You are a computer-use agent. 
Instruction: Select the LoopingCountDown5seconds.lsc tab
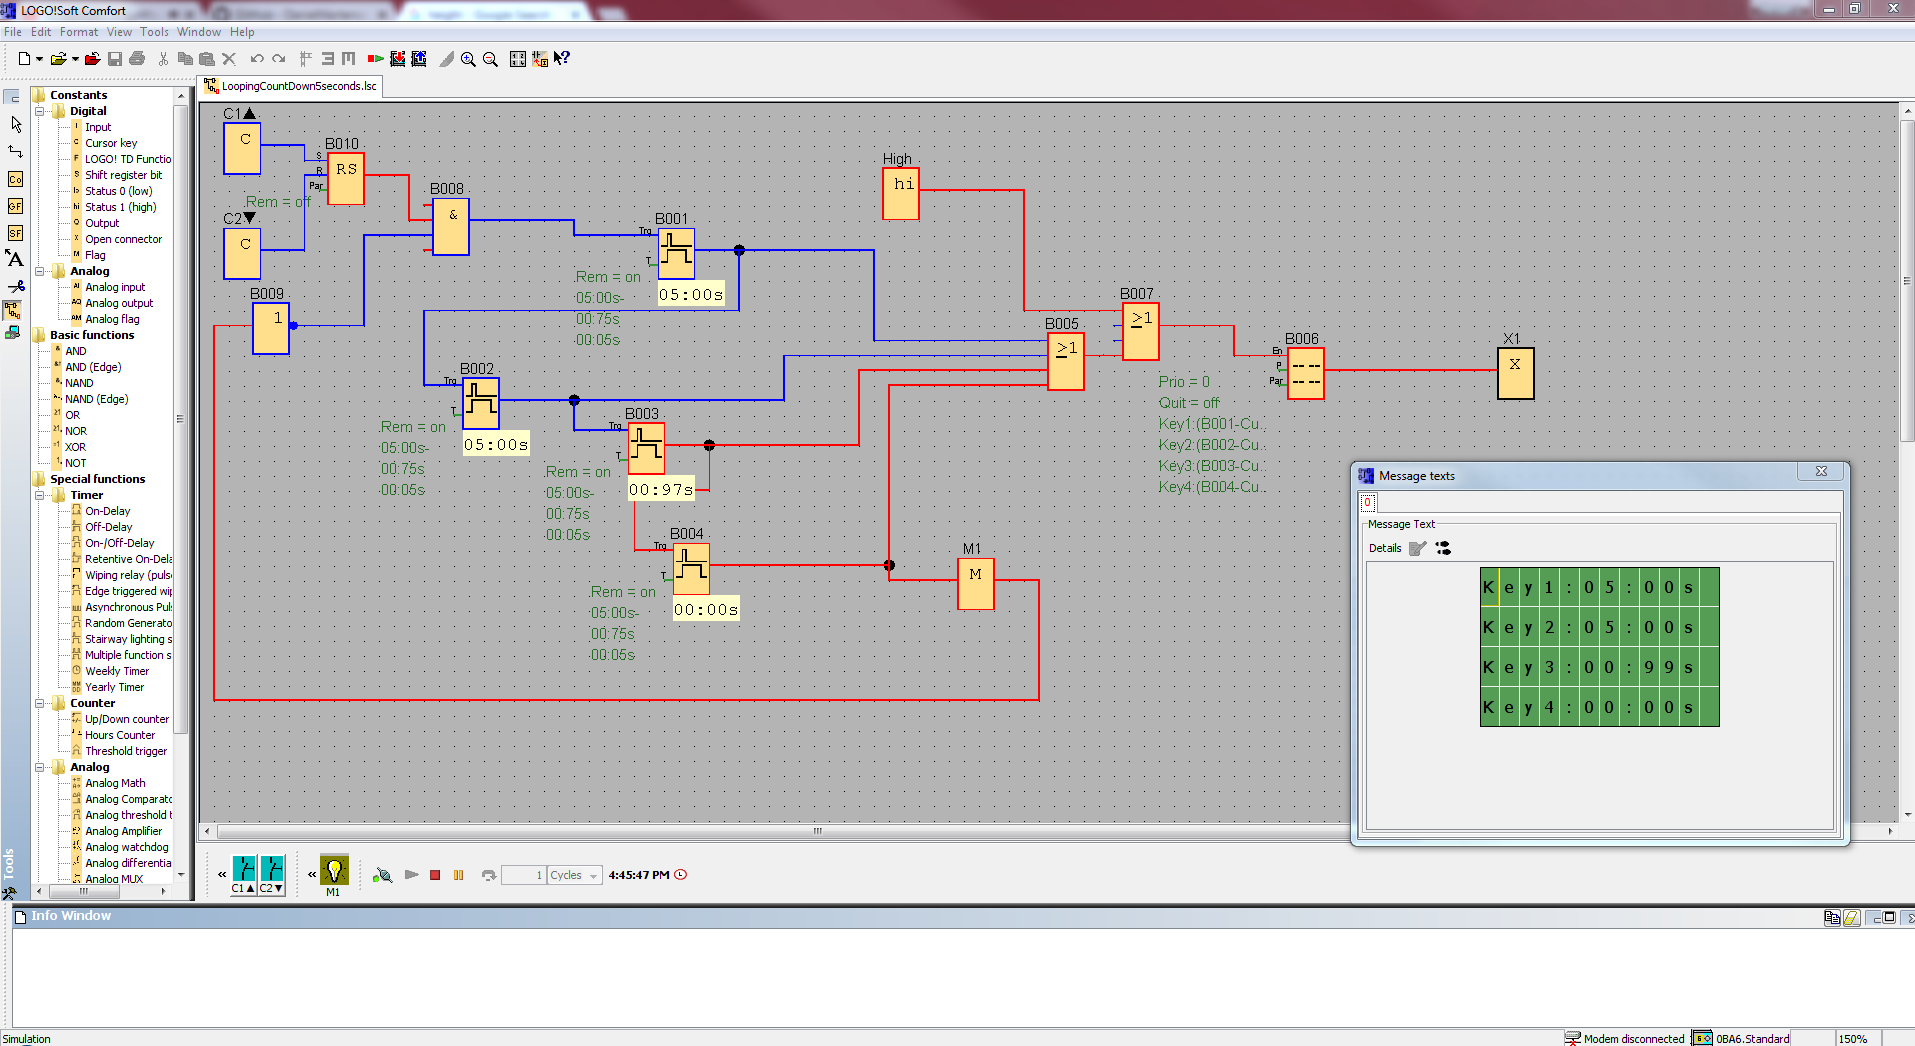point(291,86)
